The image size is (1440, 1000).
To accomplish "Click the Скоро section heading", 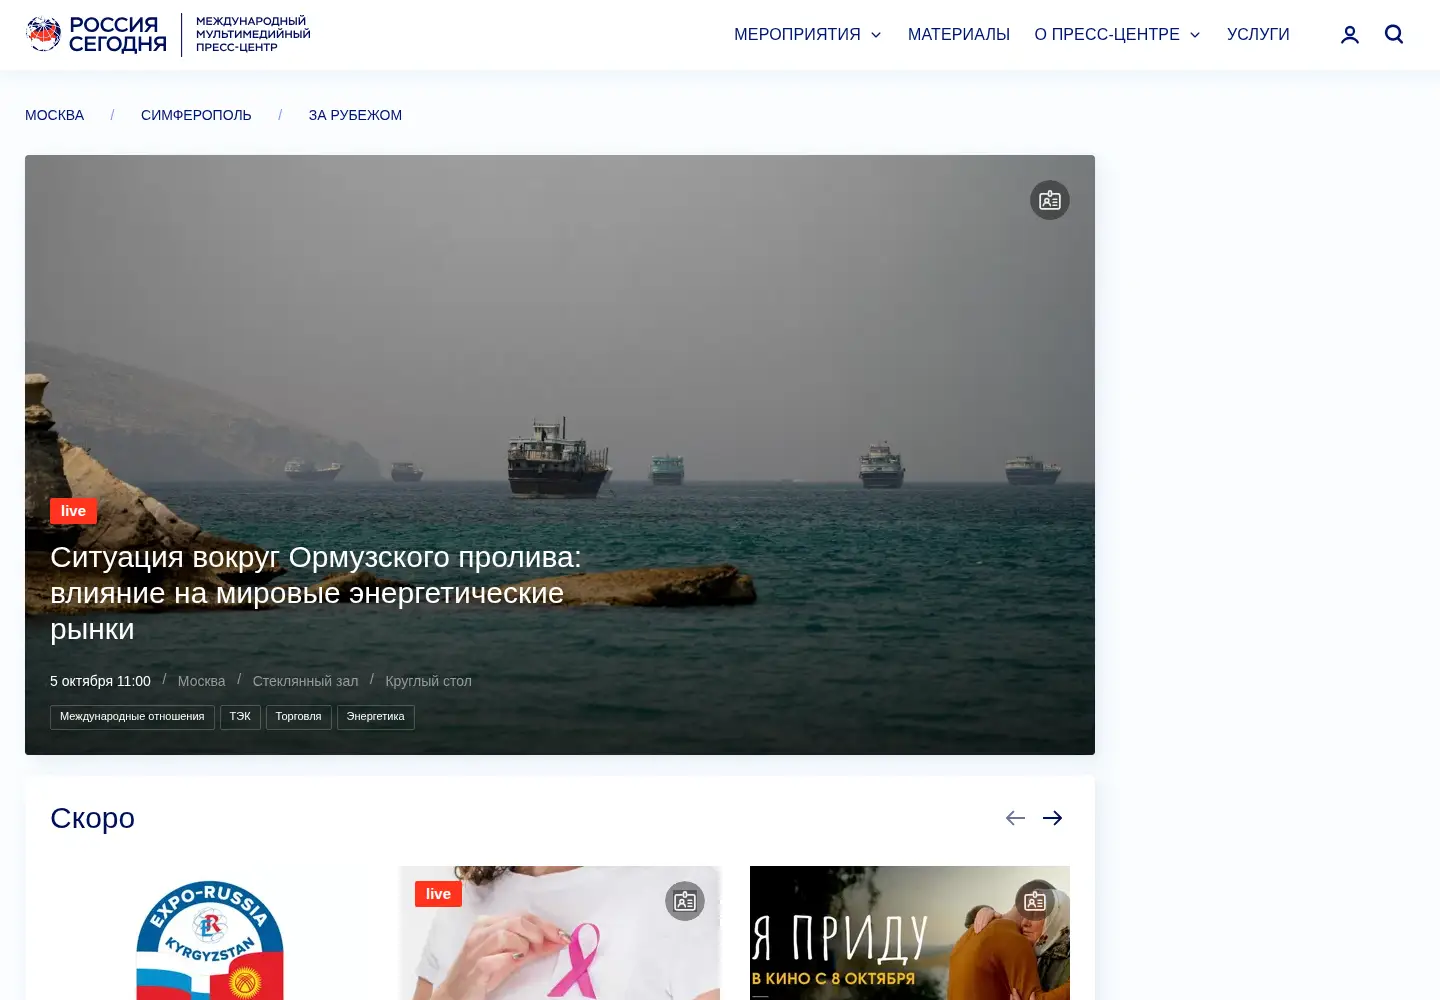I will point(92,818).
